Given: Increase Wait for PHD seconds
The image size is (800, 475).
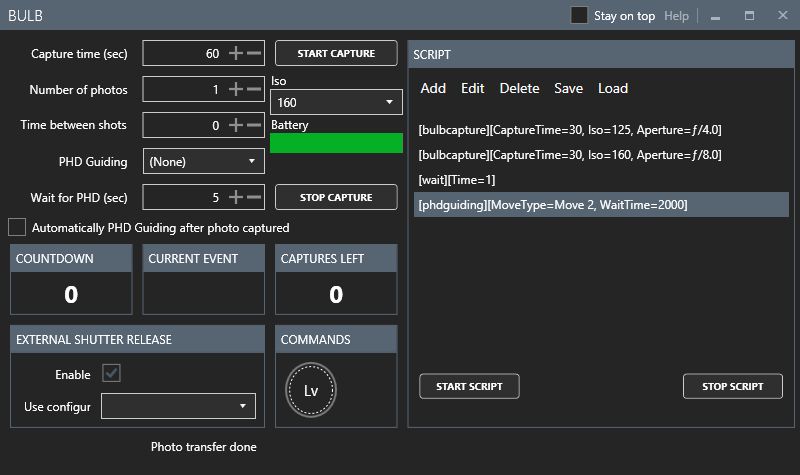Looking at the screenshot, I should 236,197.
